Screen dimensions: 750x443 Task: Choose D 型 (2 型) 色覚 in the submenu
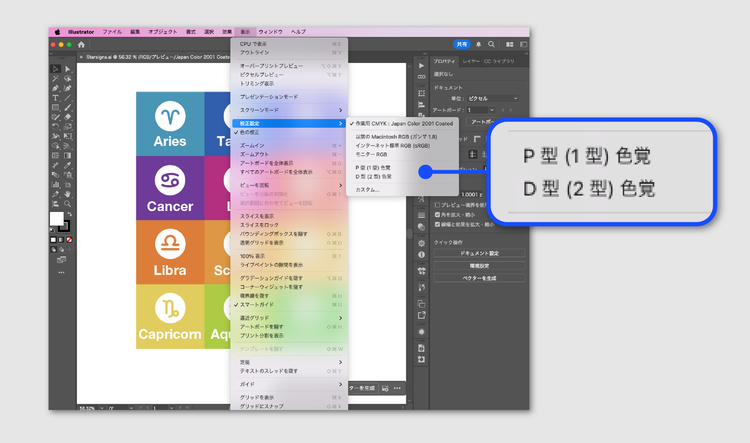tap(402, 177)
